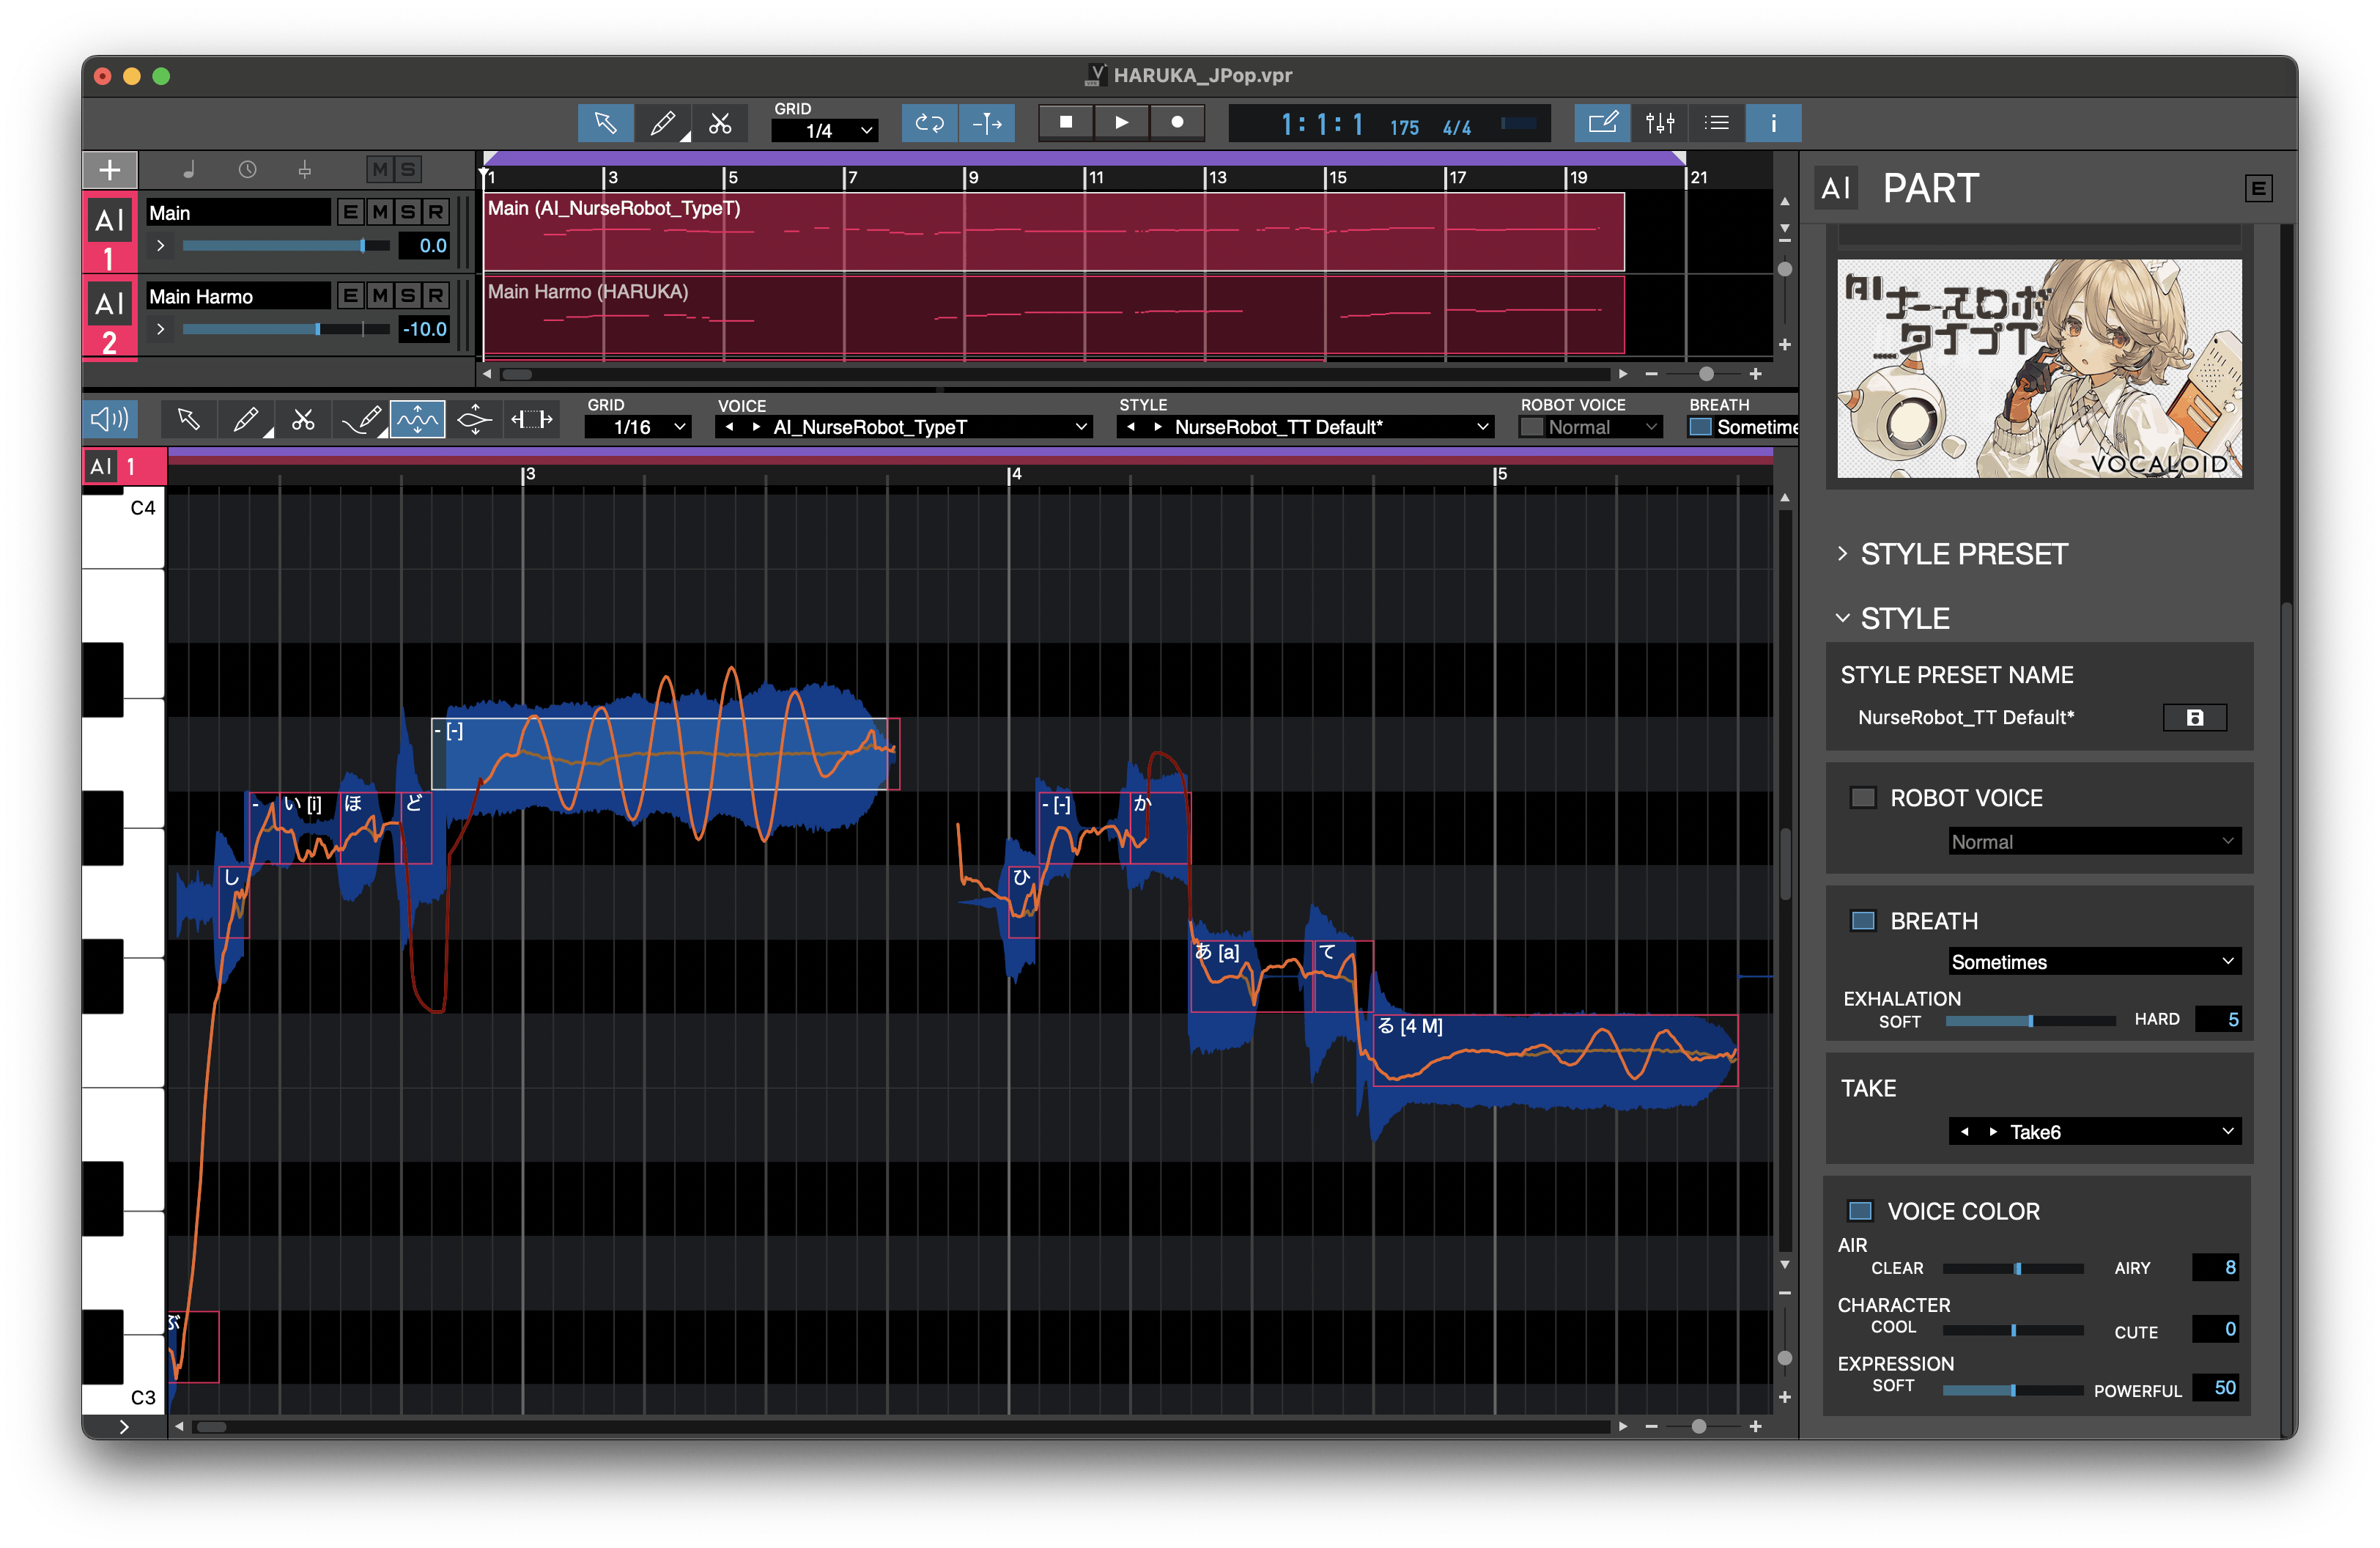
Task: Mute the Main track
Action: (380, 212)
